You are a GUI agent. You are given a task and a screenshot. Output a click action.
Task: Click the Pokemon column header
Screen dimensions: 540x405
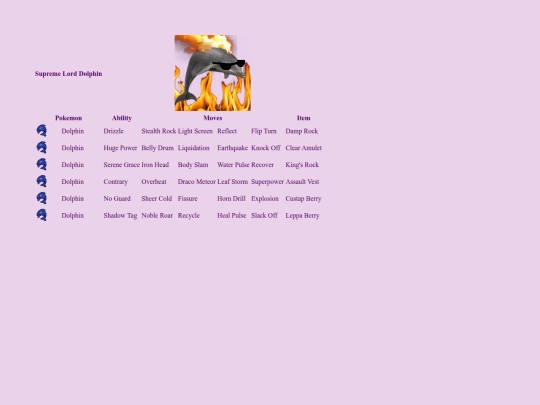point(69,118)
